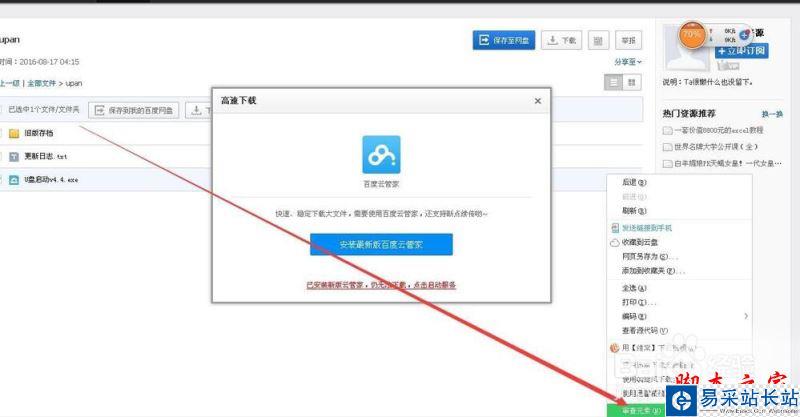The width and height of the screenshot is (800, 417).
Task: Select the U盘启动v4.4.exe file name
Action: [51, 180]
